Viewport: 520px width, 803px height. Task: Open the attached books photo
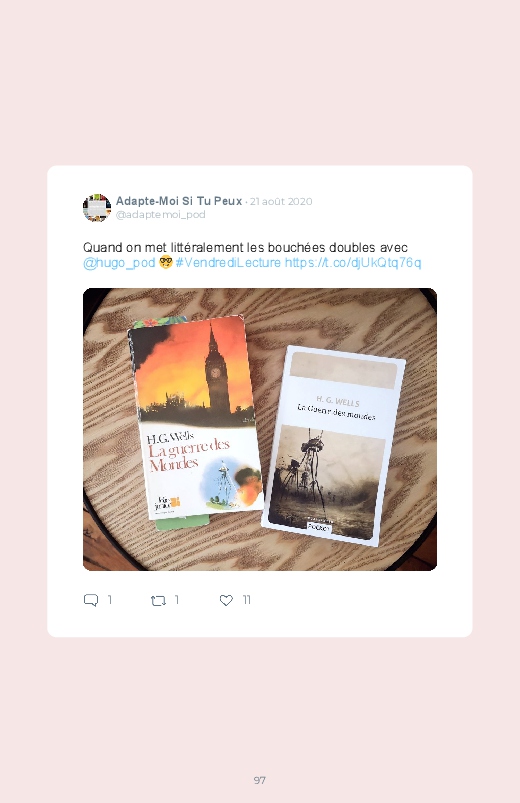(260, 429)
